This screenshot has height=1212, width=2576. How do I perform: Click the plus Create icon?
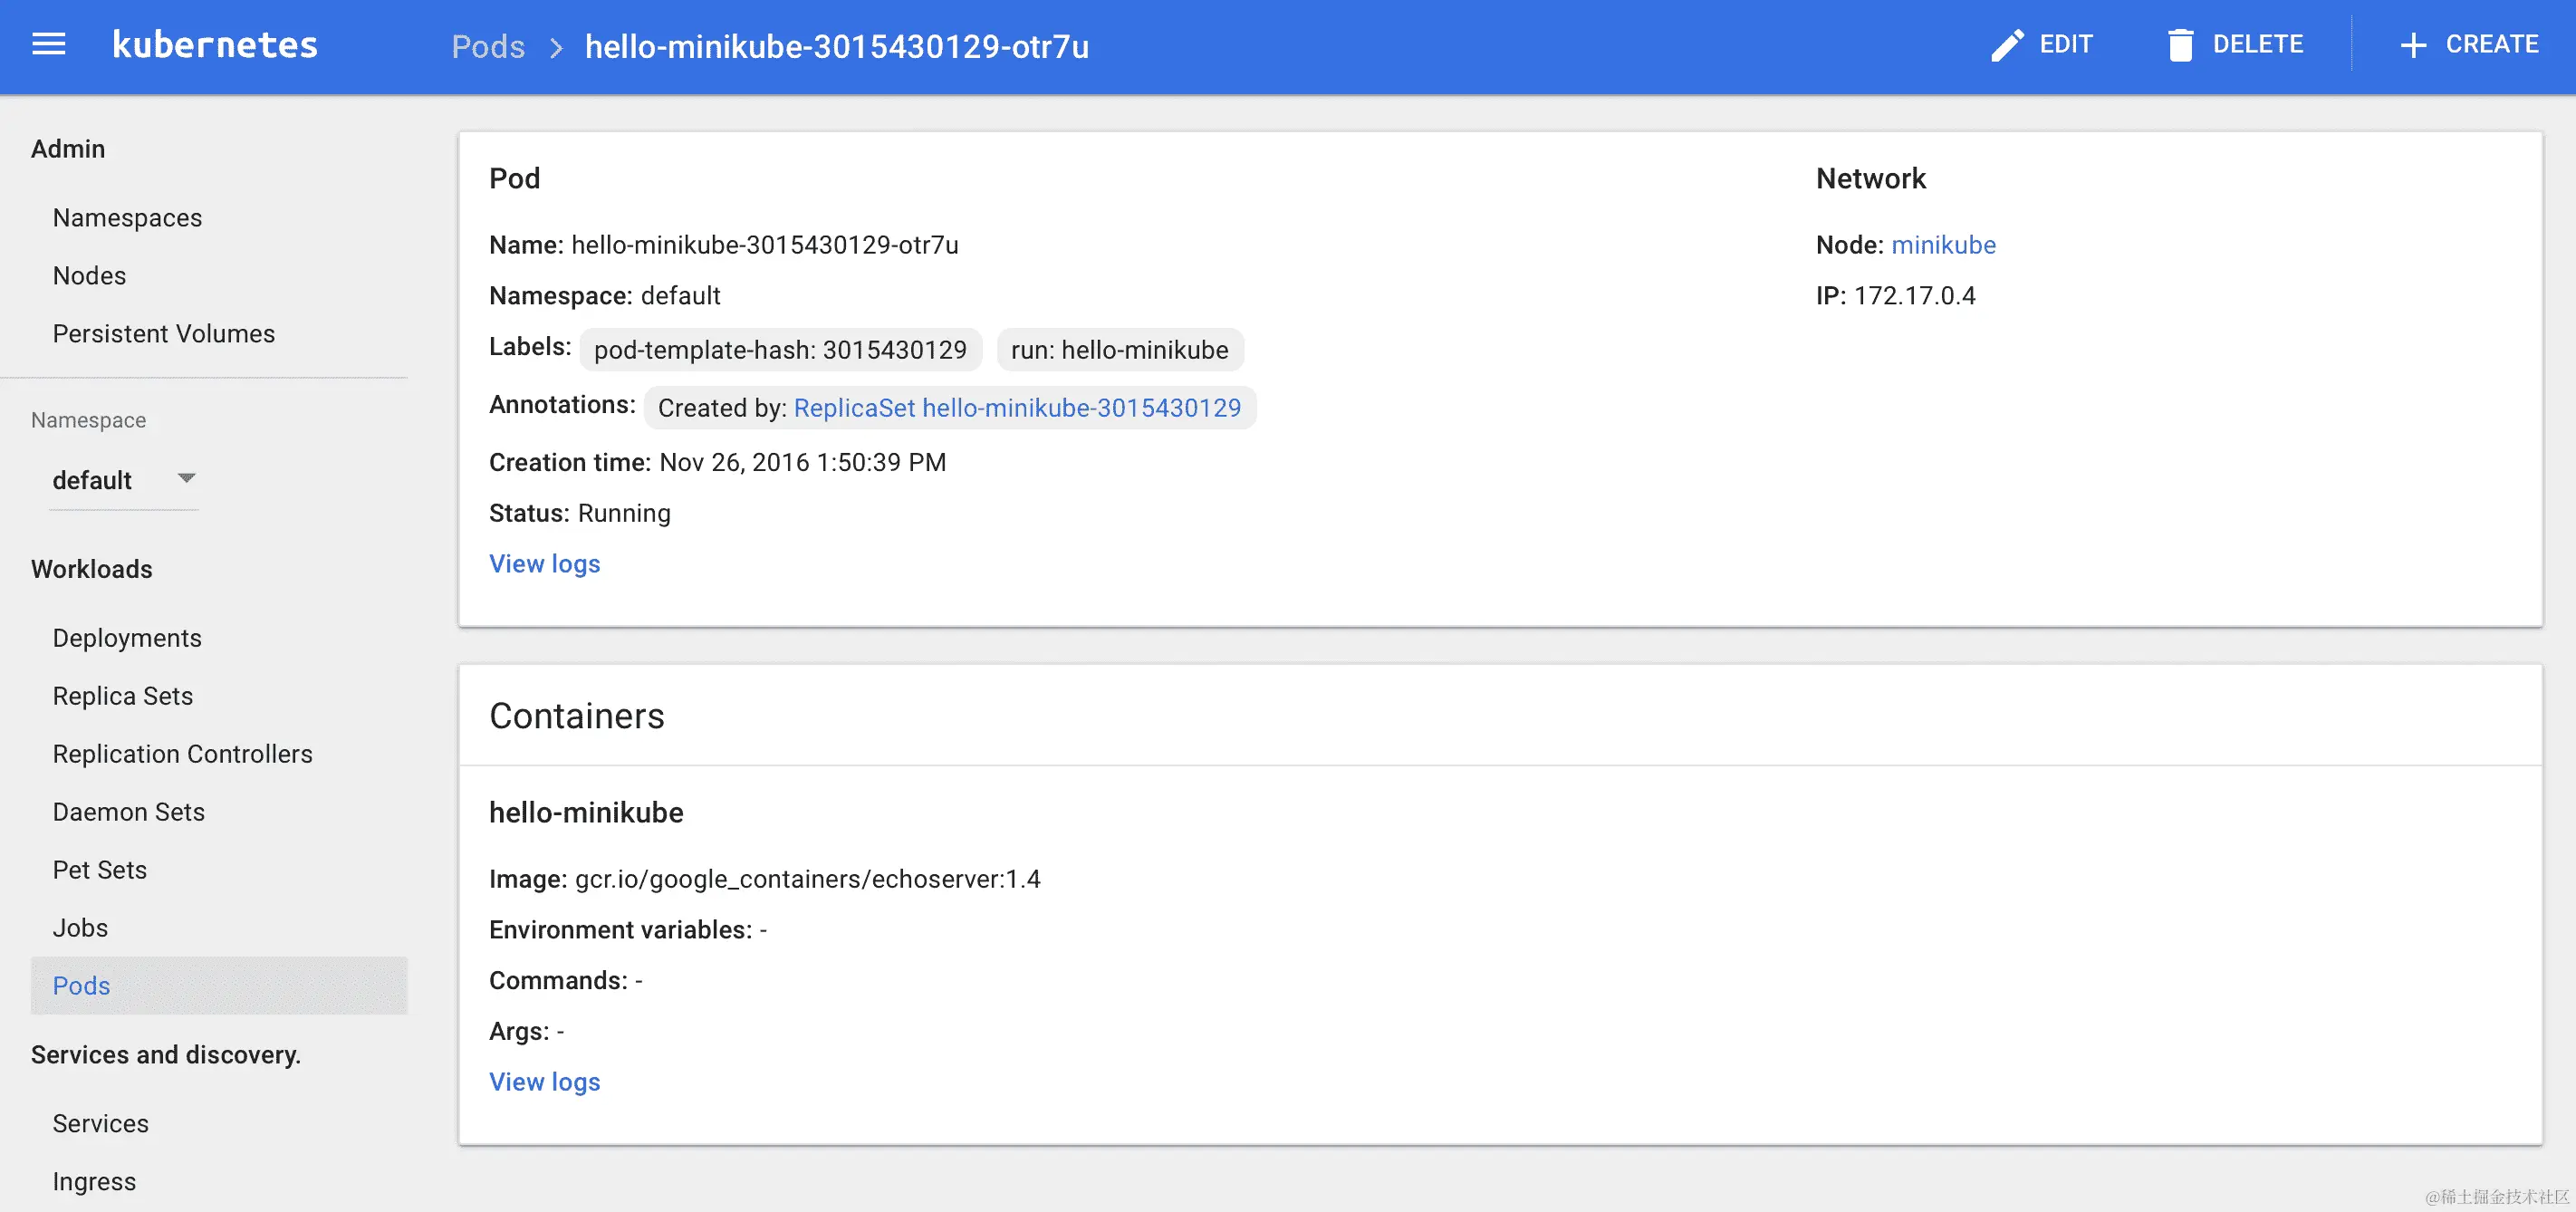(2414, 44)
